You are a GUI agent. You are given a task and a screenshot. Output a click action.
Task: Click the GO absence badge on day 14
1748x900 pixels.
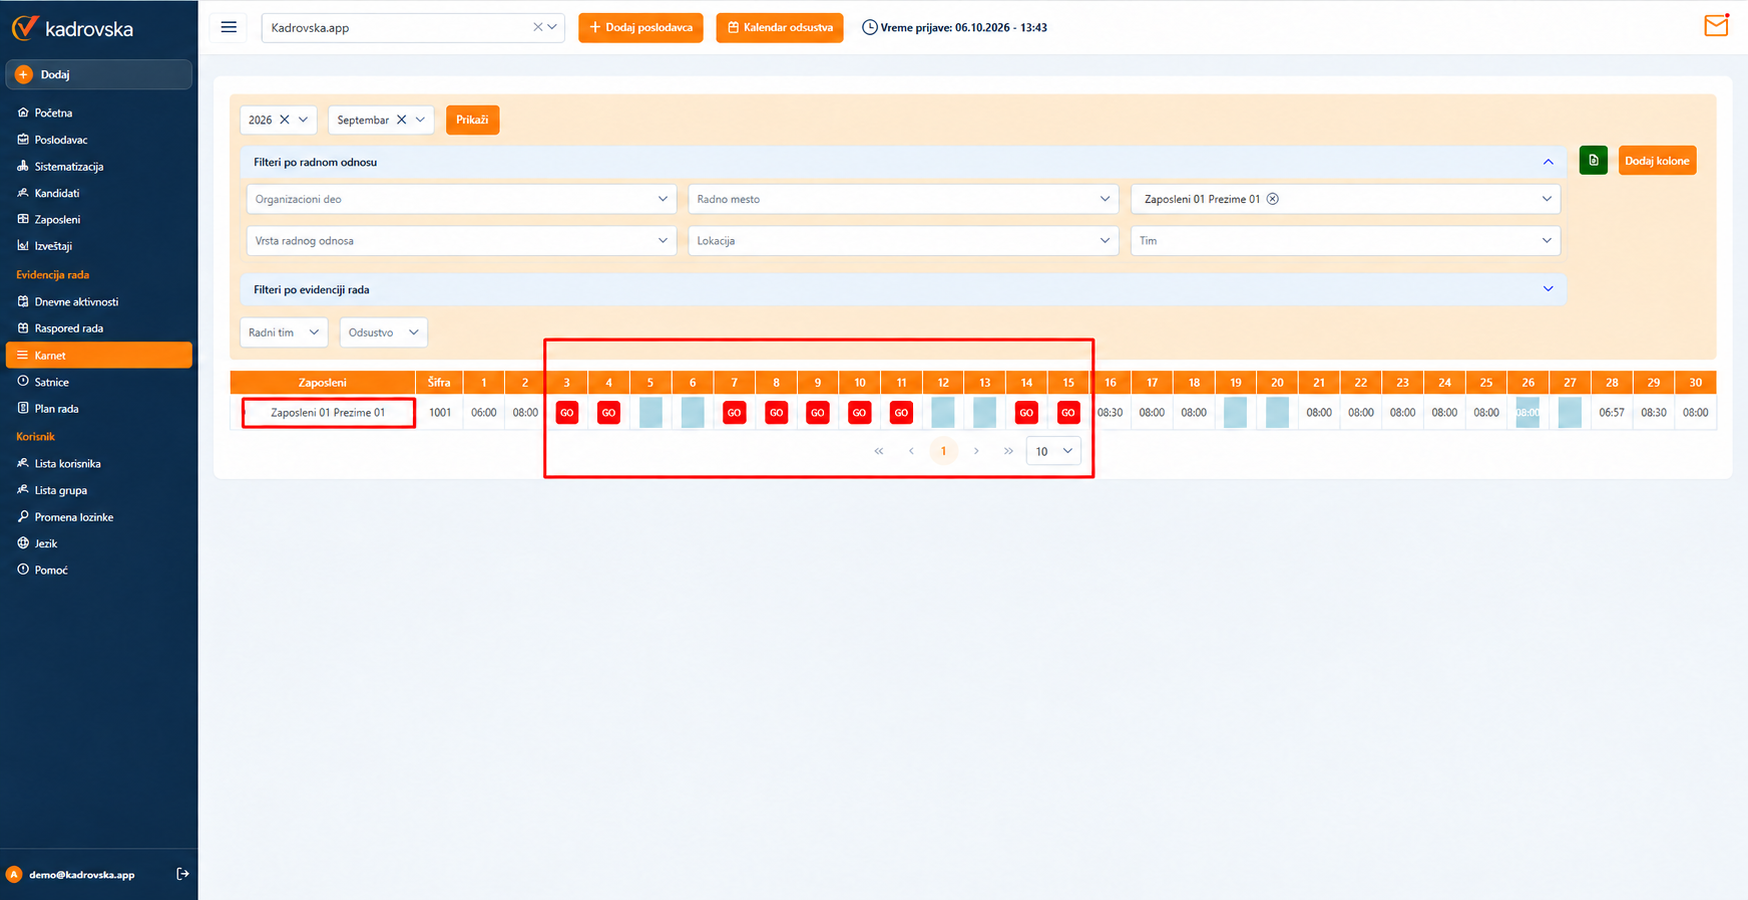pos(1026,412)
